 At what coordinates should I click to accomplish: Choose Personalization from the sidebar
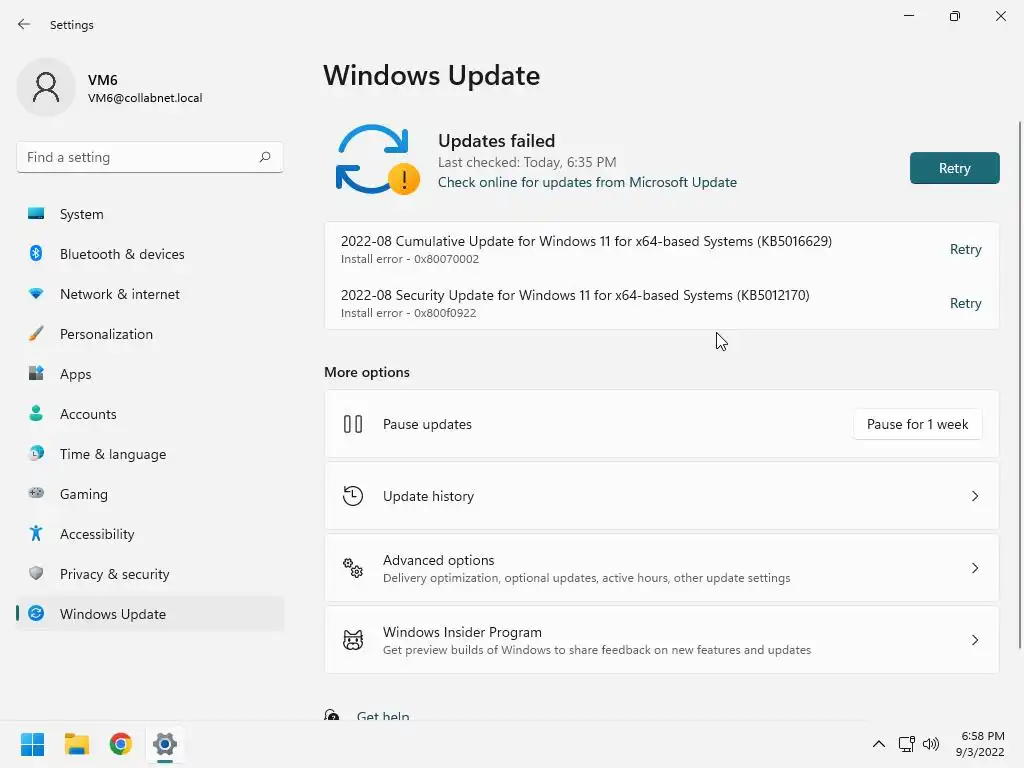(150, 334)
